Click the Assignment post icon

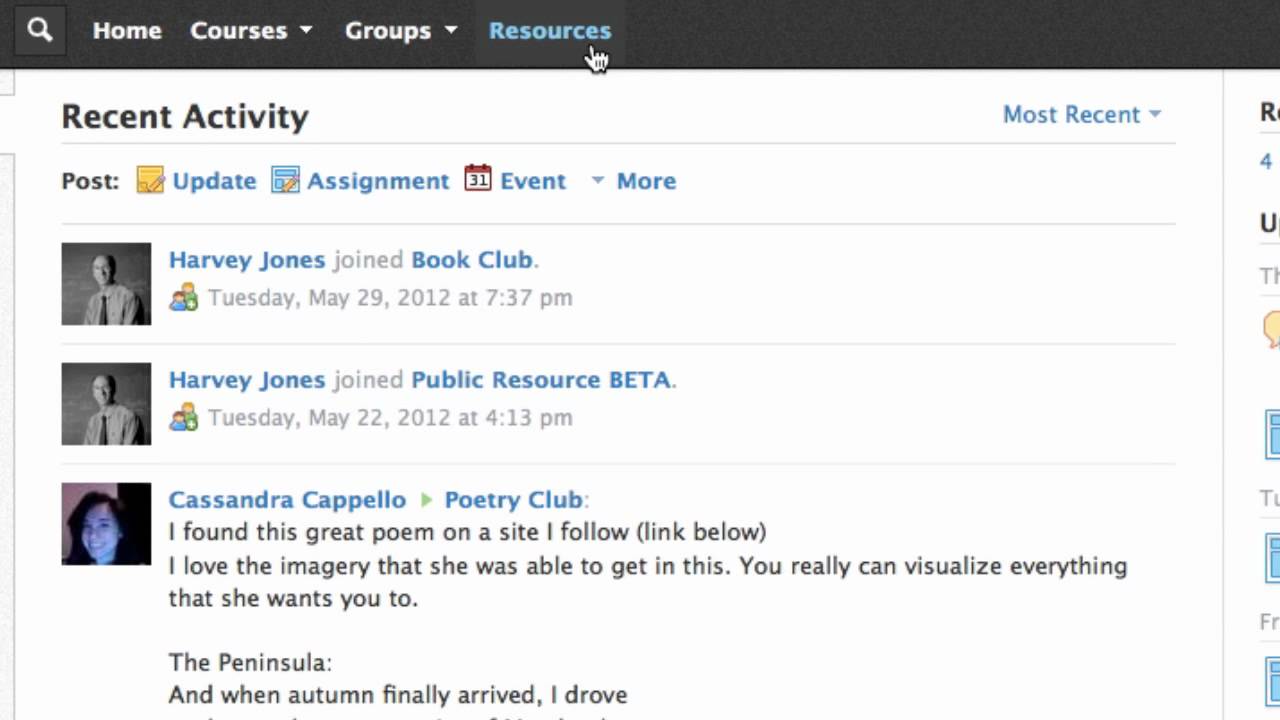286,180
